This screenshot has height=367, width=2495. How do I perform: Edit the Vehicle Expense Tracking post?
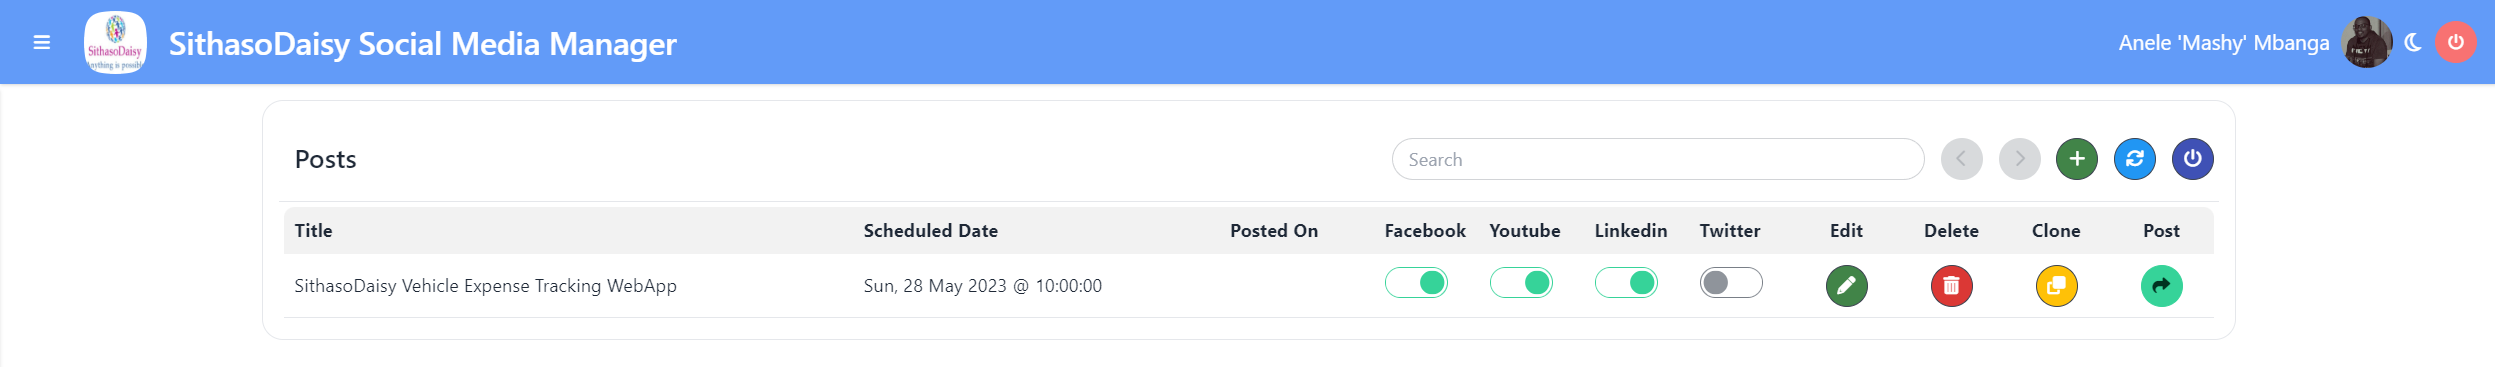pyautogui.click(x=1846, y=286)
